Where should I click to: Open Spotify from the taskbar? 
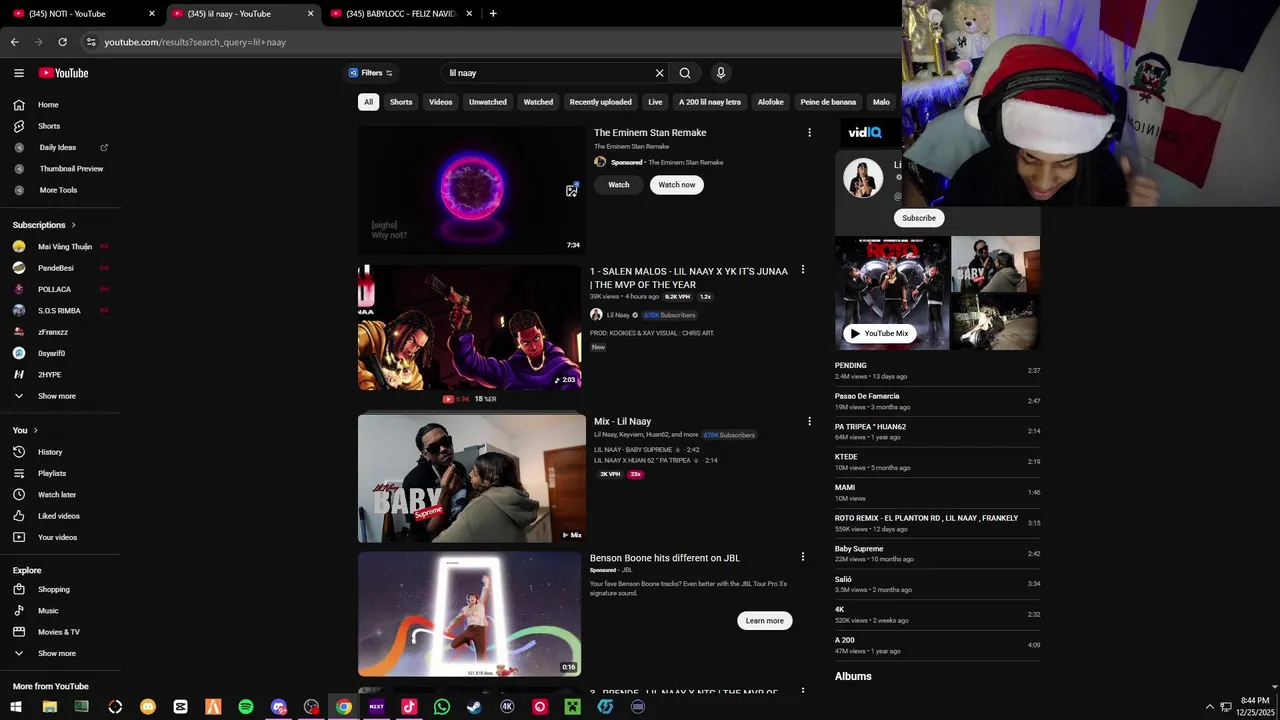tap(246, 707)
